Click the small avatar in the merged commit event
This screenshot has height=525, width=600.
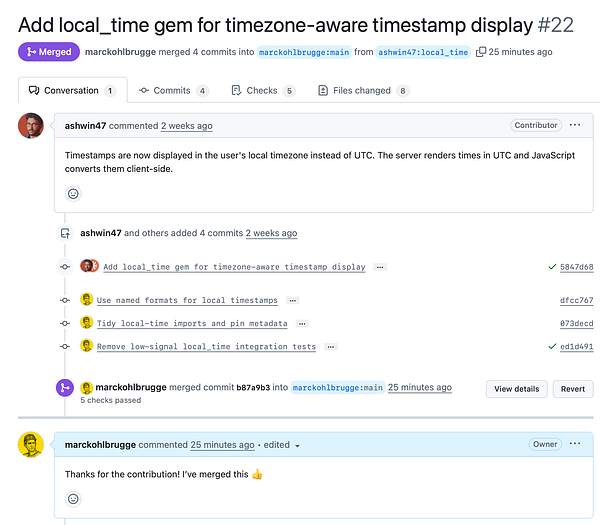click(86, 388)
